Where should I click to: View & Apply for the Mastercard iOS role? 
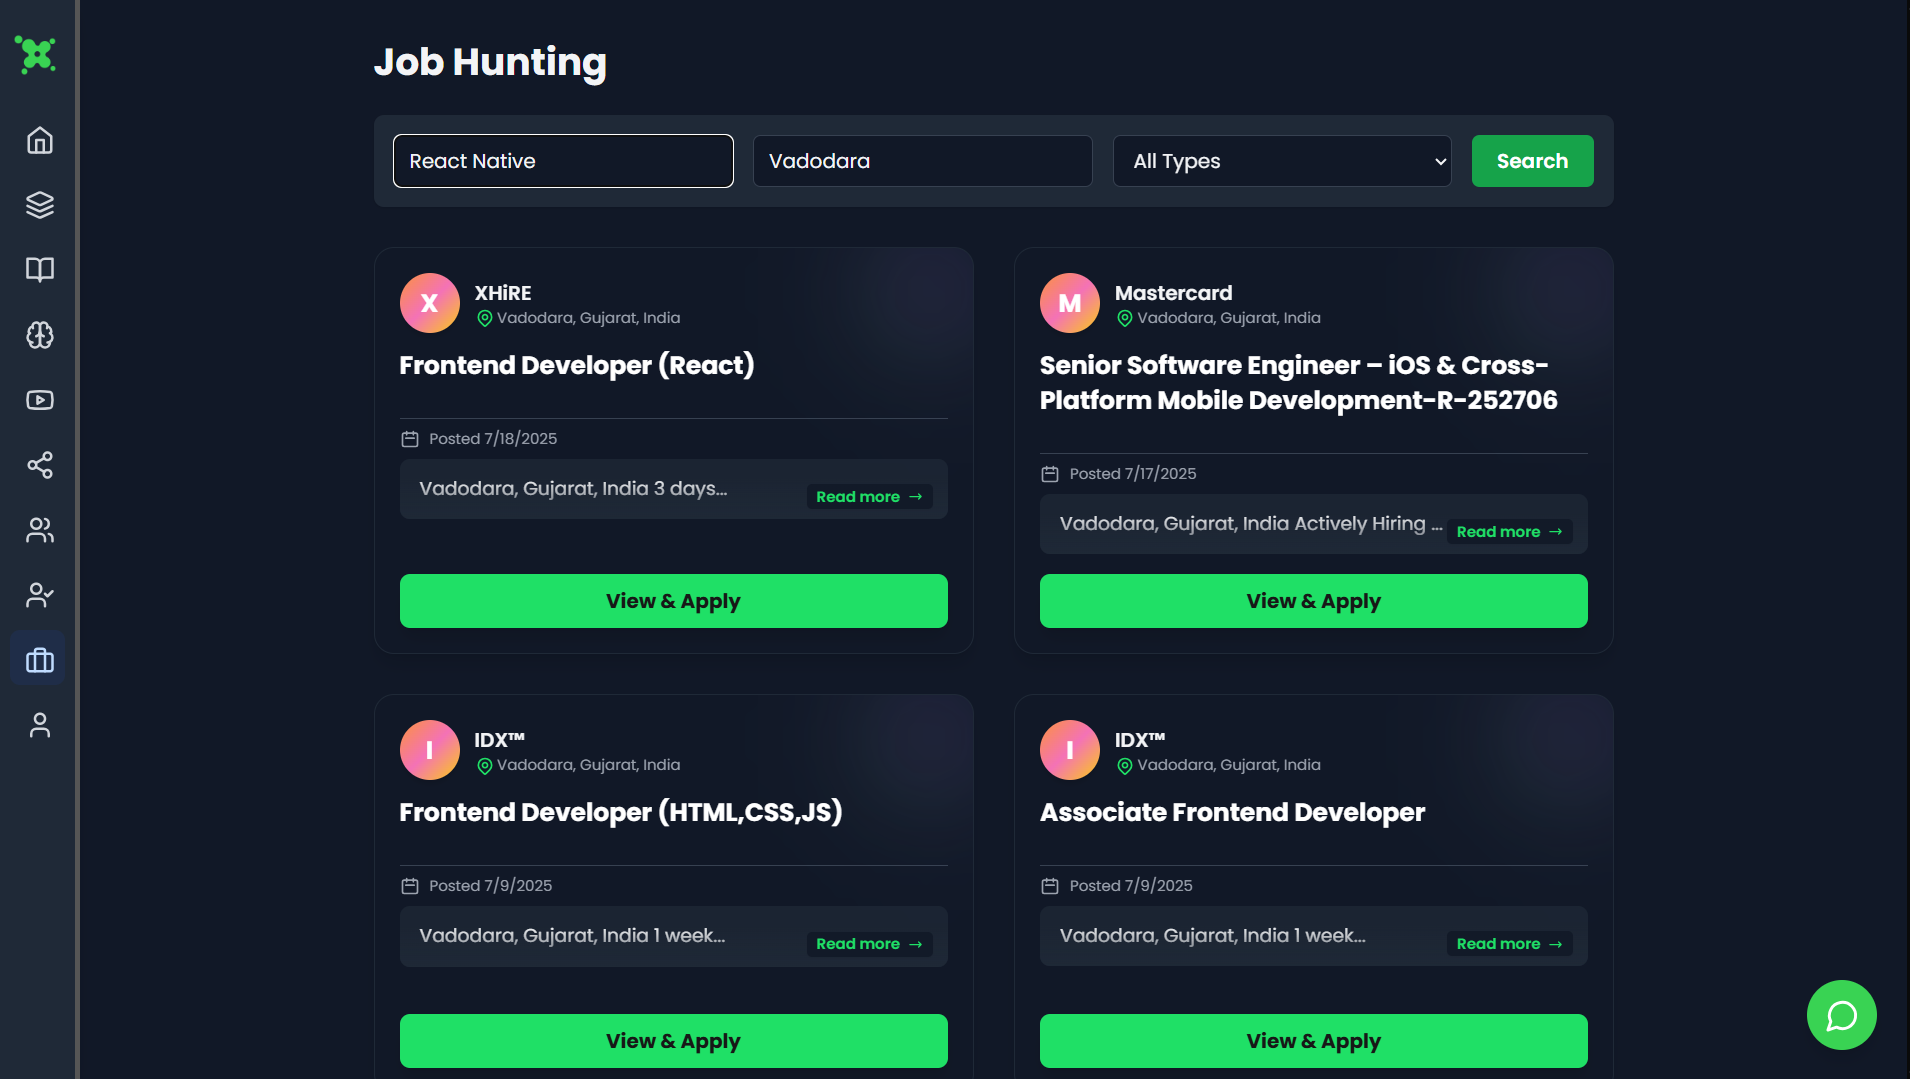tap(1312, 600)
